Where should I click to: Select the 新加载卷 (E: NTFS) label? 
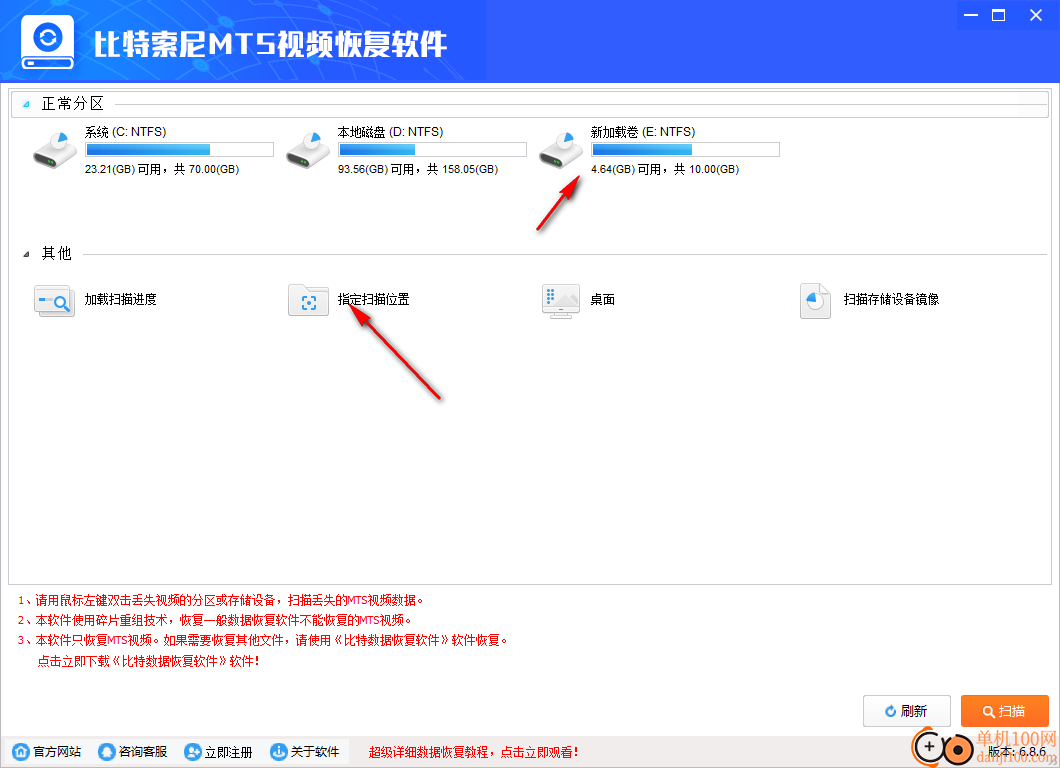tap(642, 132)
